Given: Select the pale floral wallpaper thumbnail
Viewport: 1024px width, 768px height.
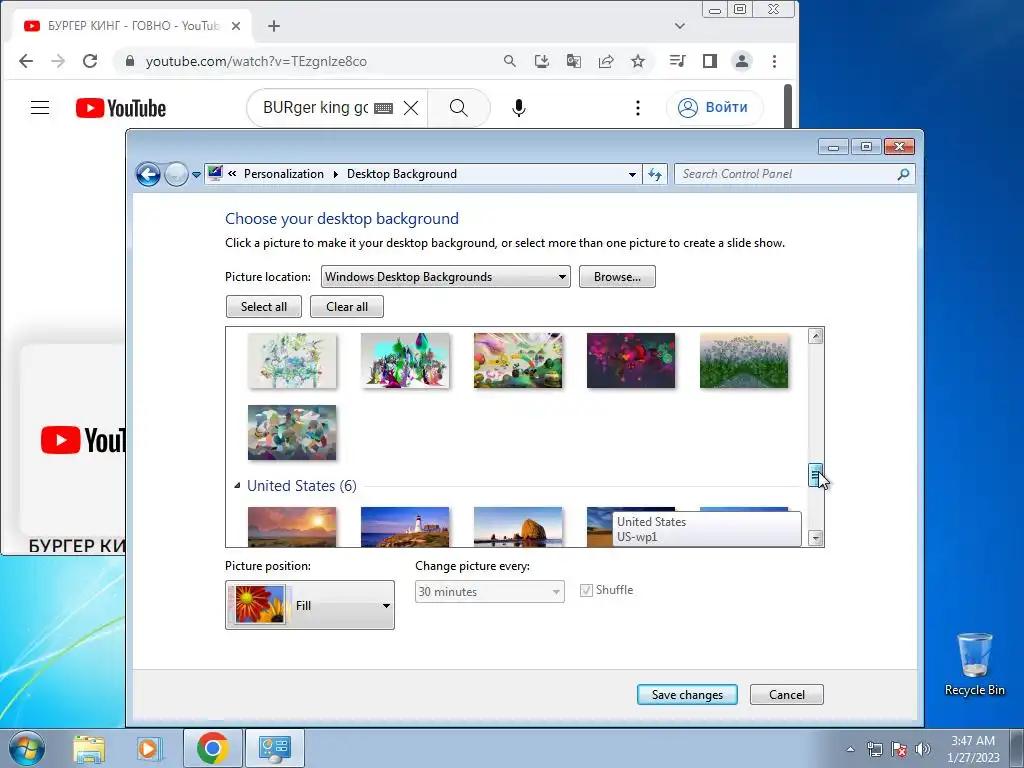Looking at the screenshot, I should 292,360.
